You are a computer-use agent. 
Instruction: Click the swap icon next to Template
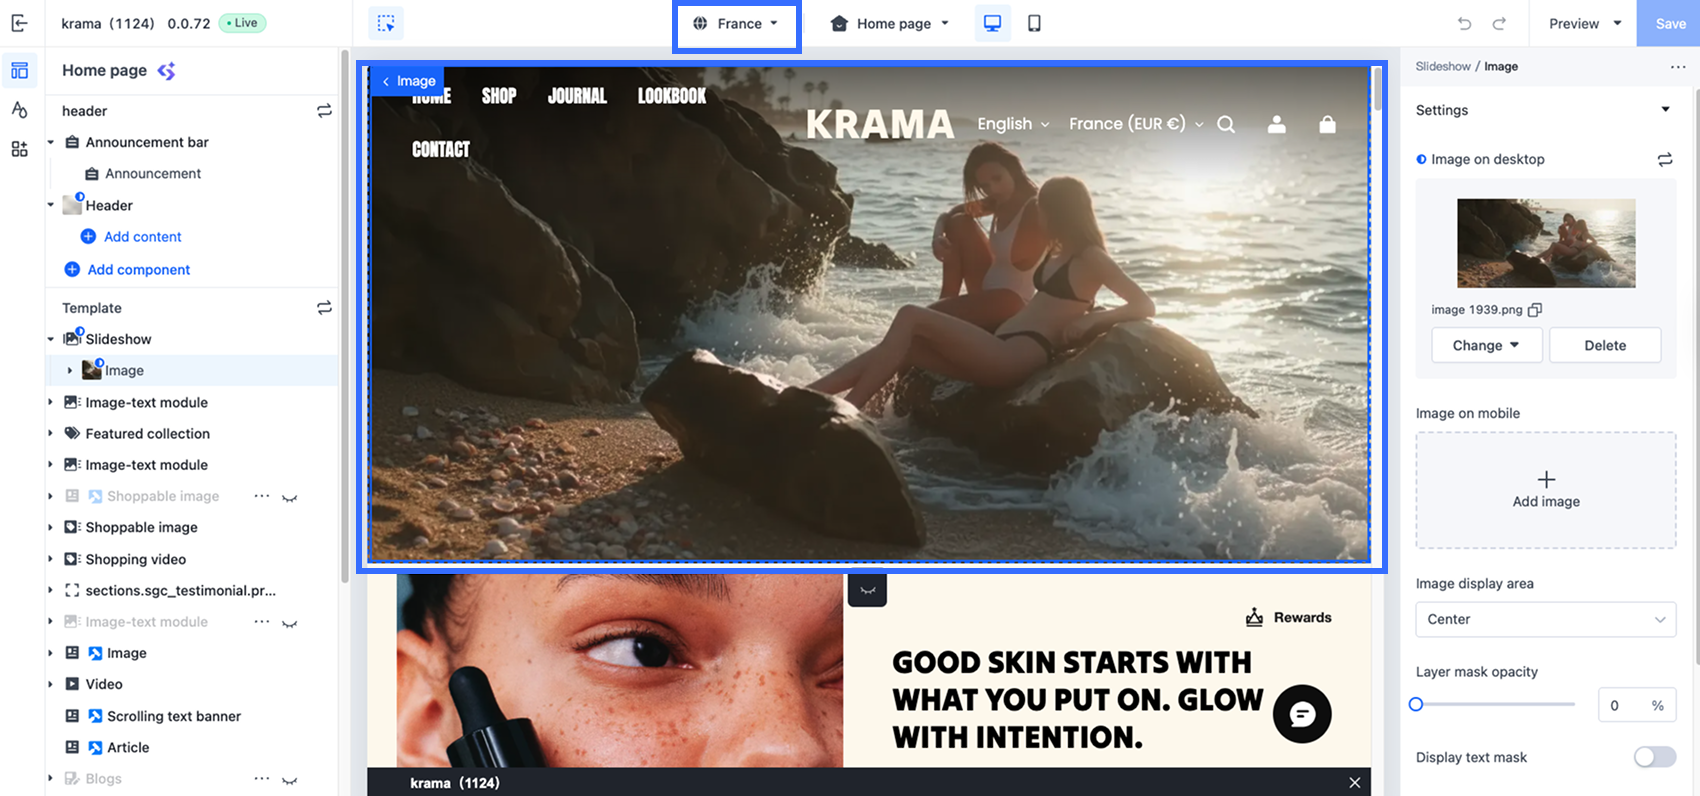[x=324, y=308]
